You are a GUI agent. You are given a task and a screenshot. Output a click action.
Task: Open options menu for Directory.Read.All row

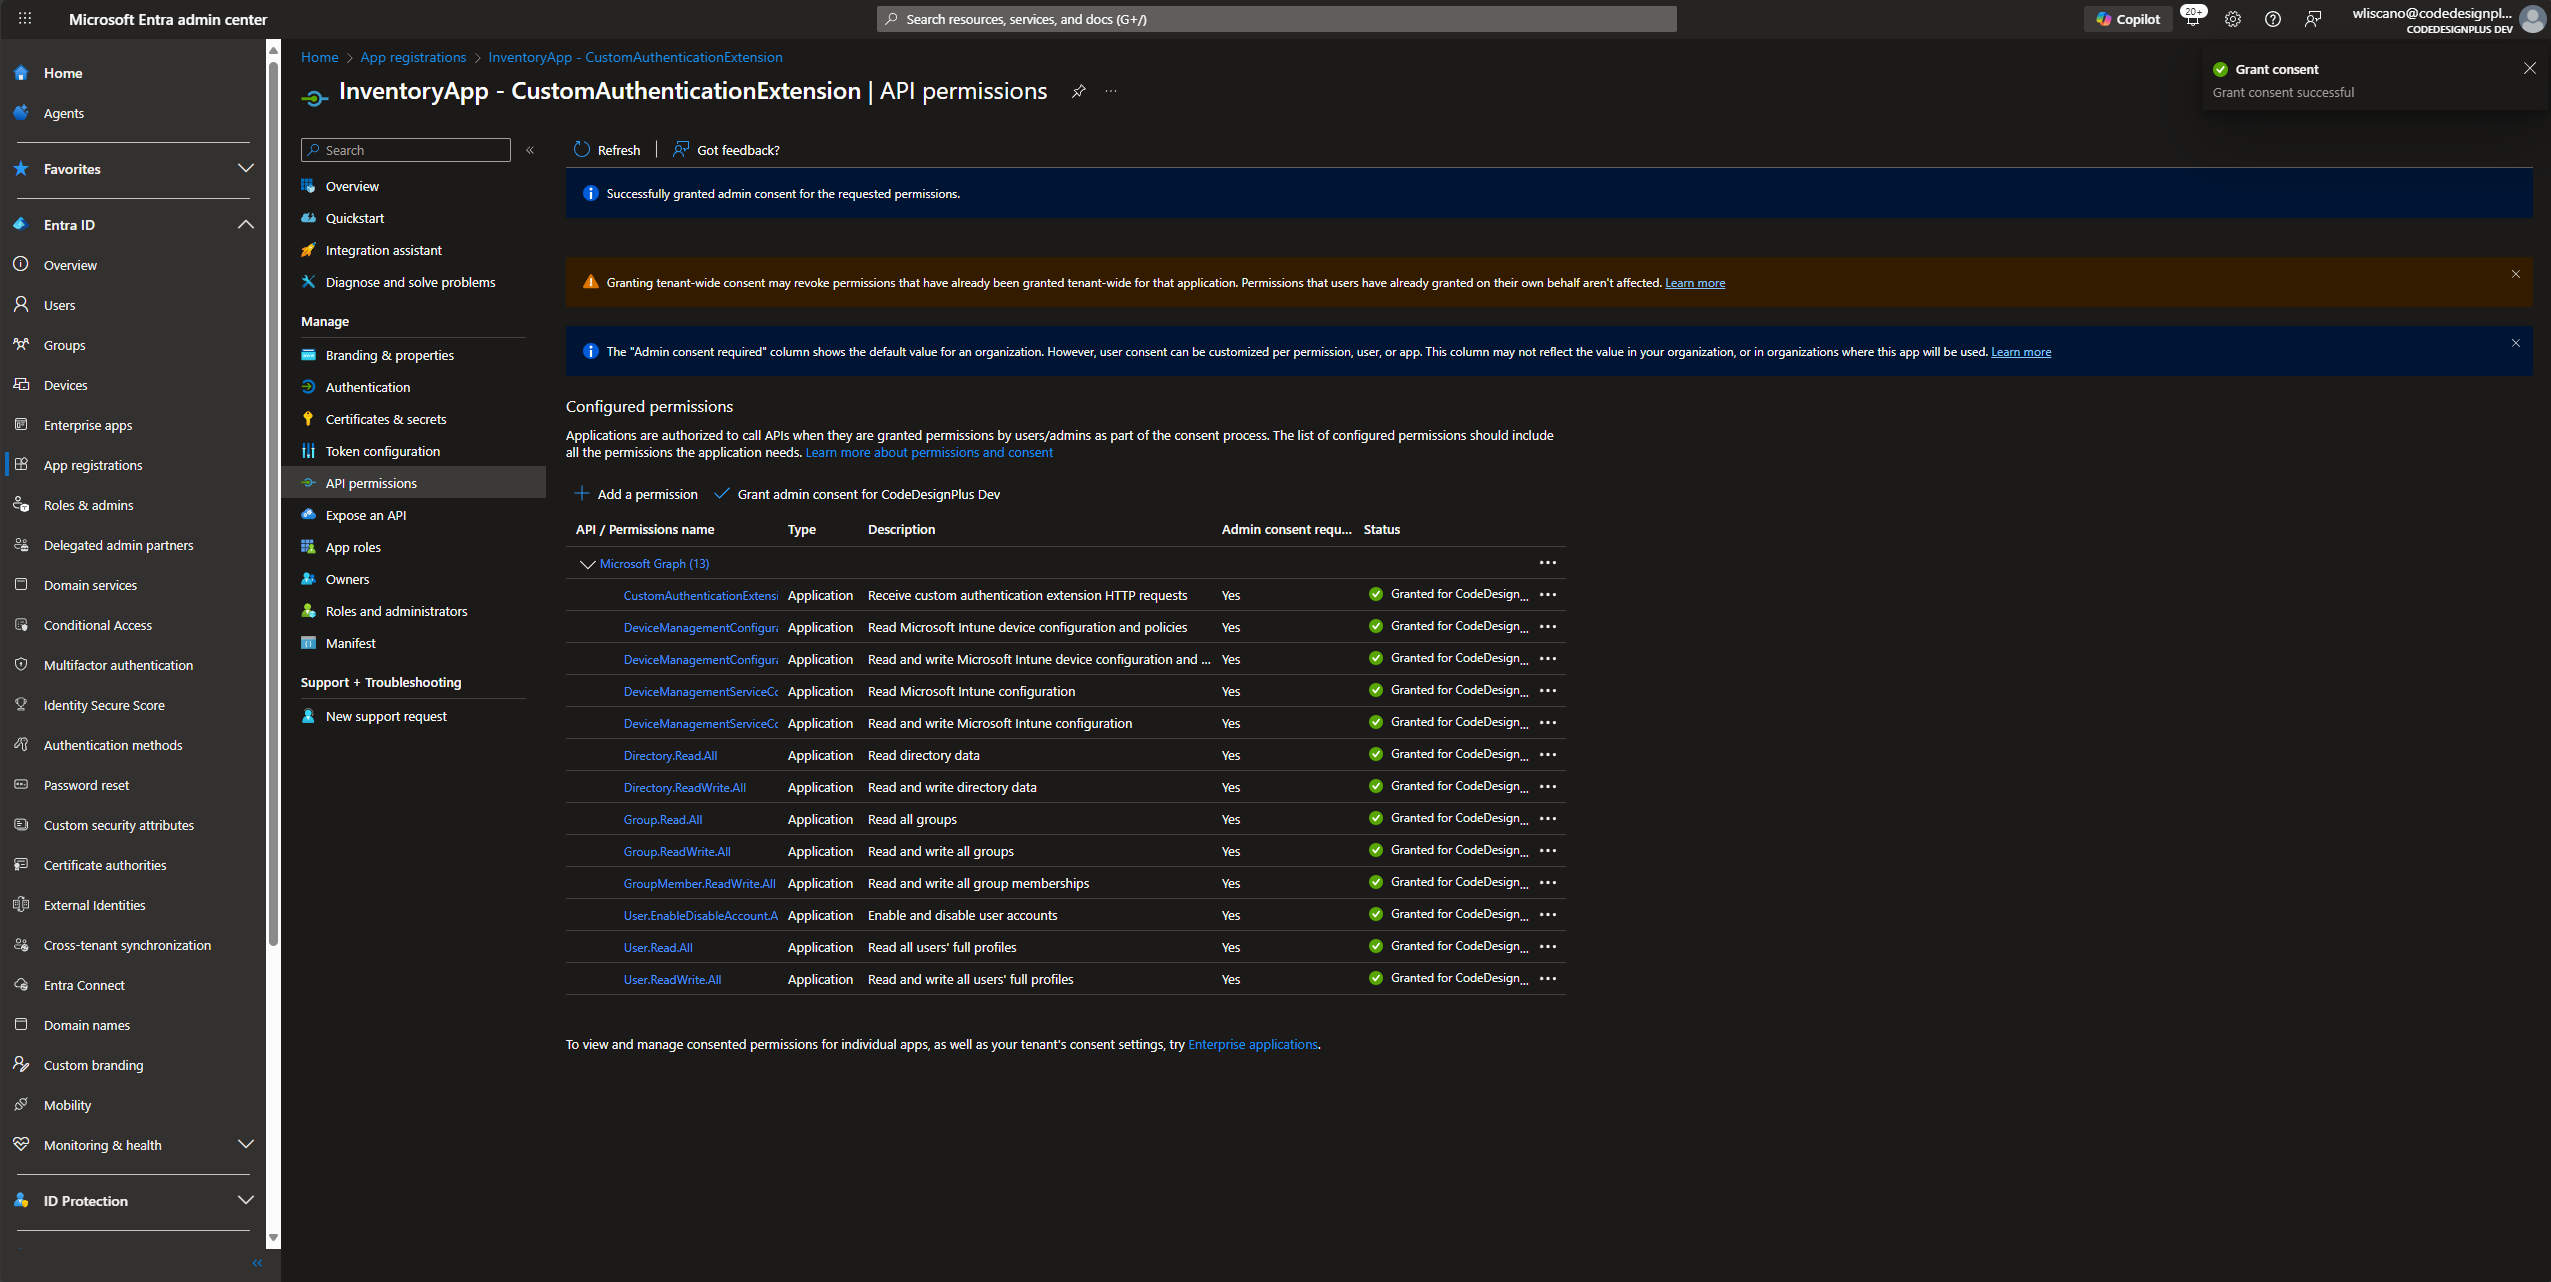point(1548,755)
